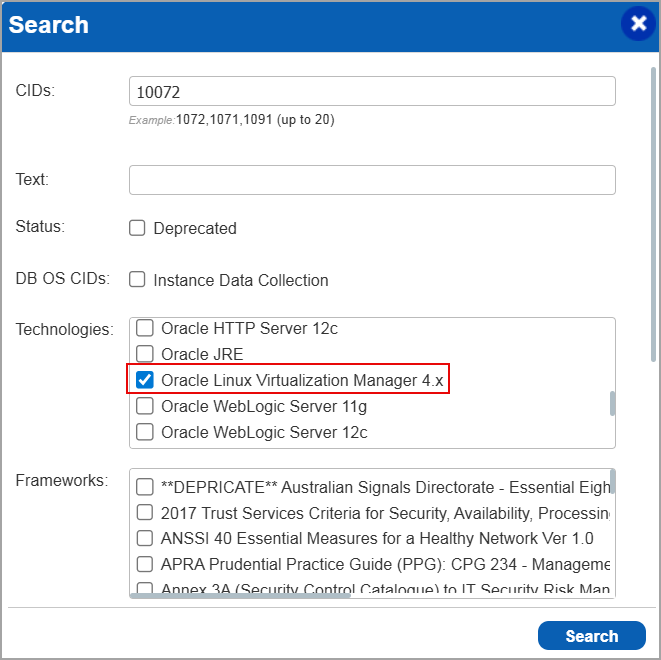Image resolution: width=661 pixels, height=660 pixels.
Task: Select APRA Prudential Practice Guide framework
Action: 145,564
